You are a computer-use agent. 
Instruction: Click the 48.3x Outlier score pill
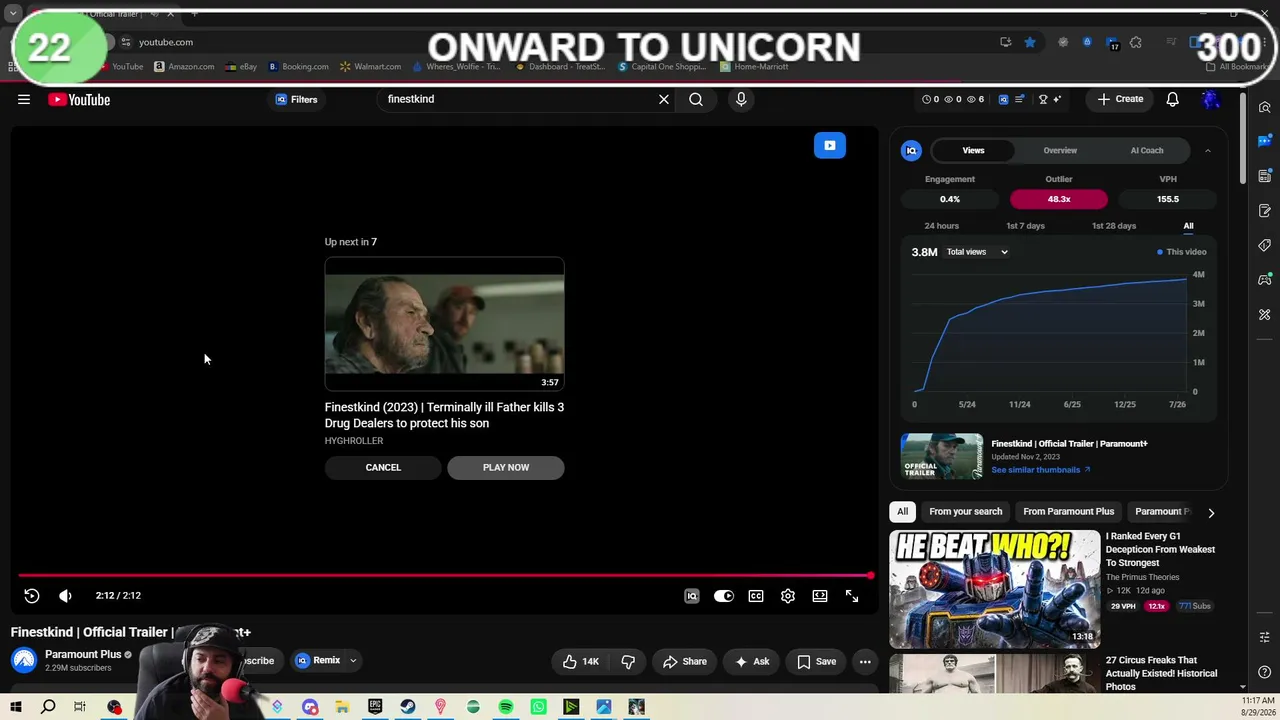click(1059, 199)
